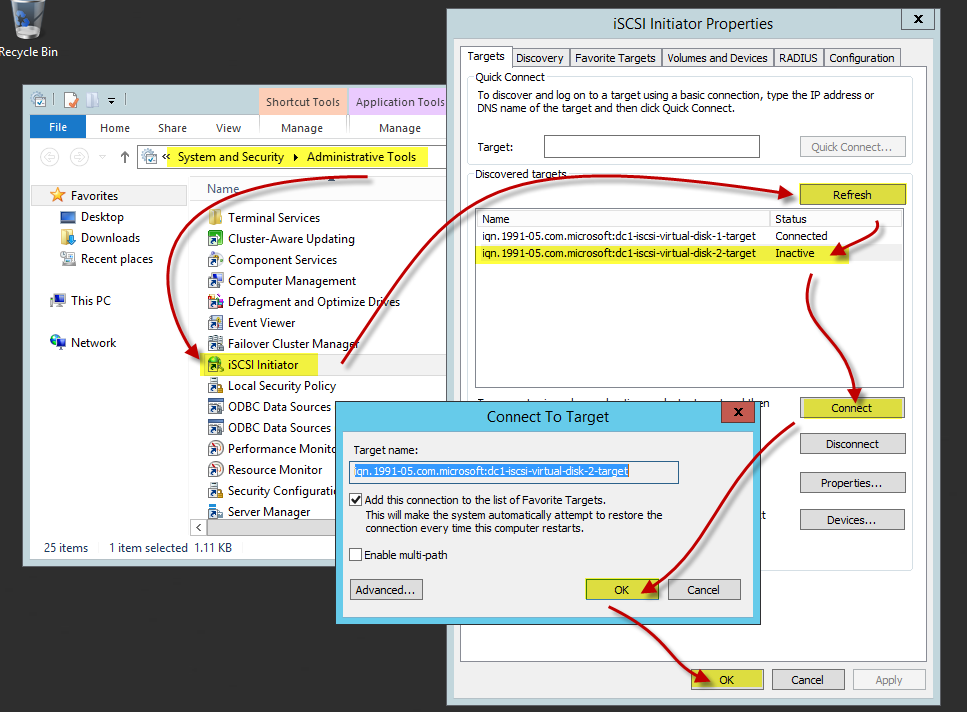Click the iSCSI Initiator shortcut icon

click(215, 364)
